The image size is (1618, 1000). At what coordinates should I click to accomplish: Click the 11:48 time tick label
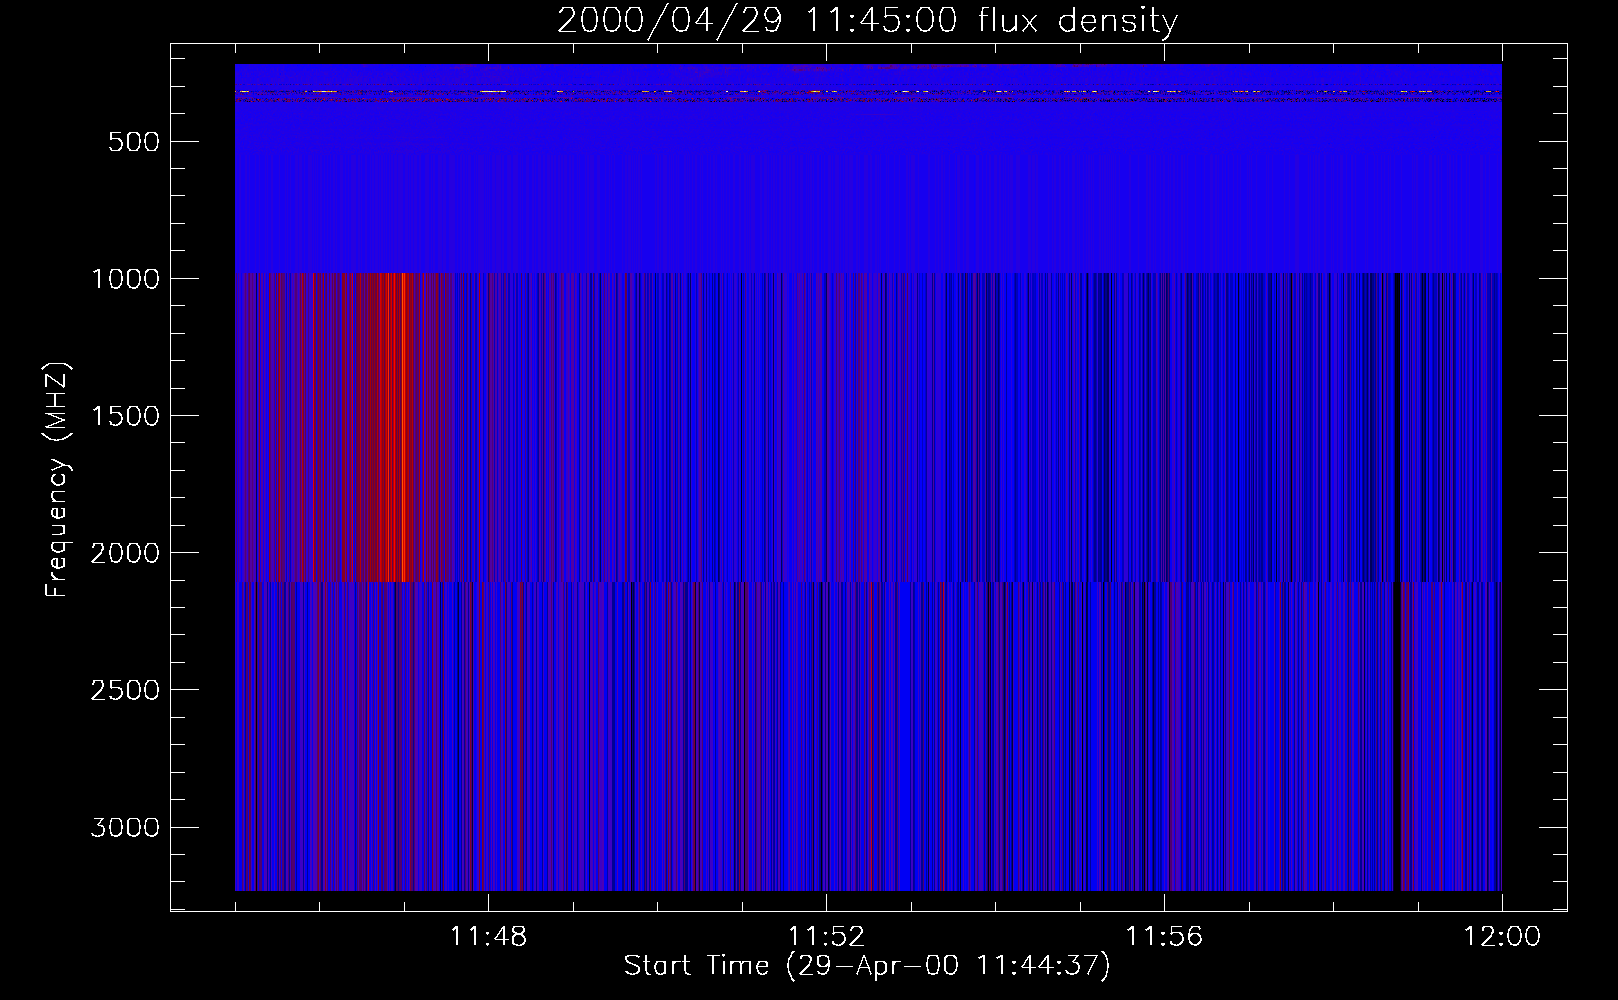(x=488, y=937)
